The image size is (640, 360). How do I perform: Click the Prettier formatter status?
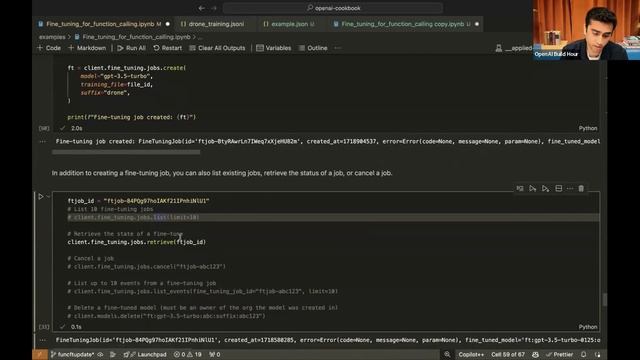(560, 354)
